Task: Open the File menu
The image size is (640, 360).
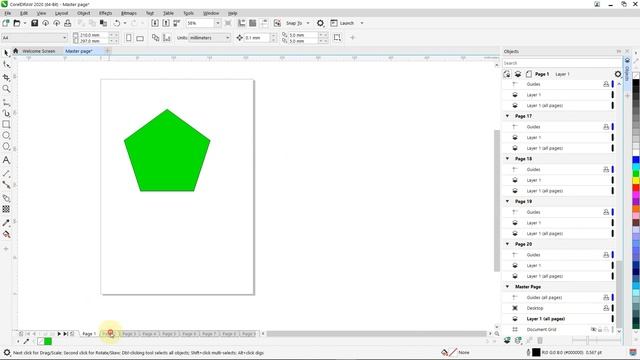Action: click(x=8, y=13)
